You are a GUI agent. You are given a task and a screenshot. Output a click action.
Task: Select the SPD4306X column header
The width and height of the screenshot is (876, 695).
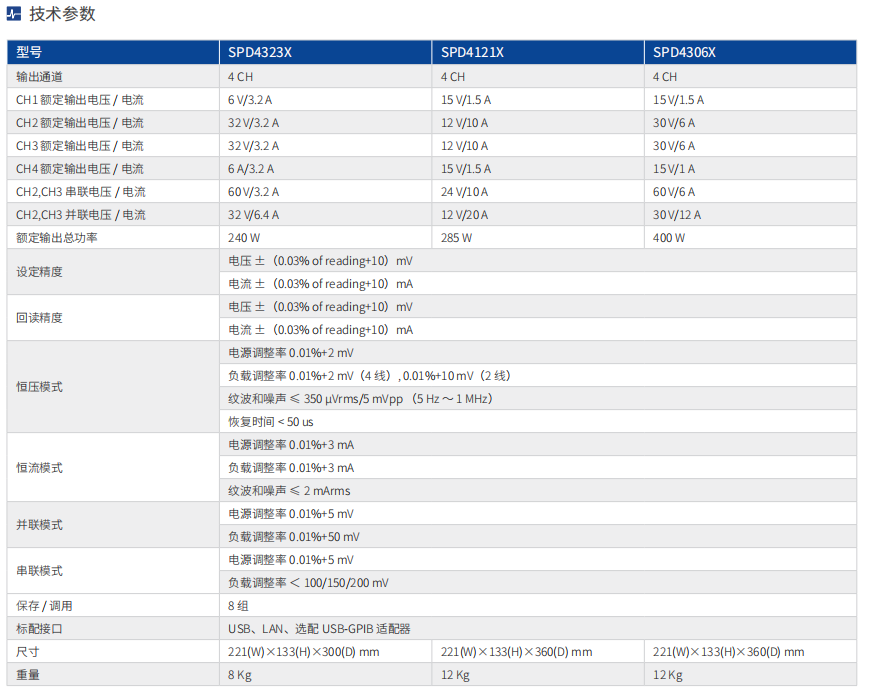pos(684,52)
